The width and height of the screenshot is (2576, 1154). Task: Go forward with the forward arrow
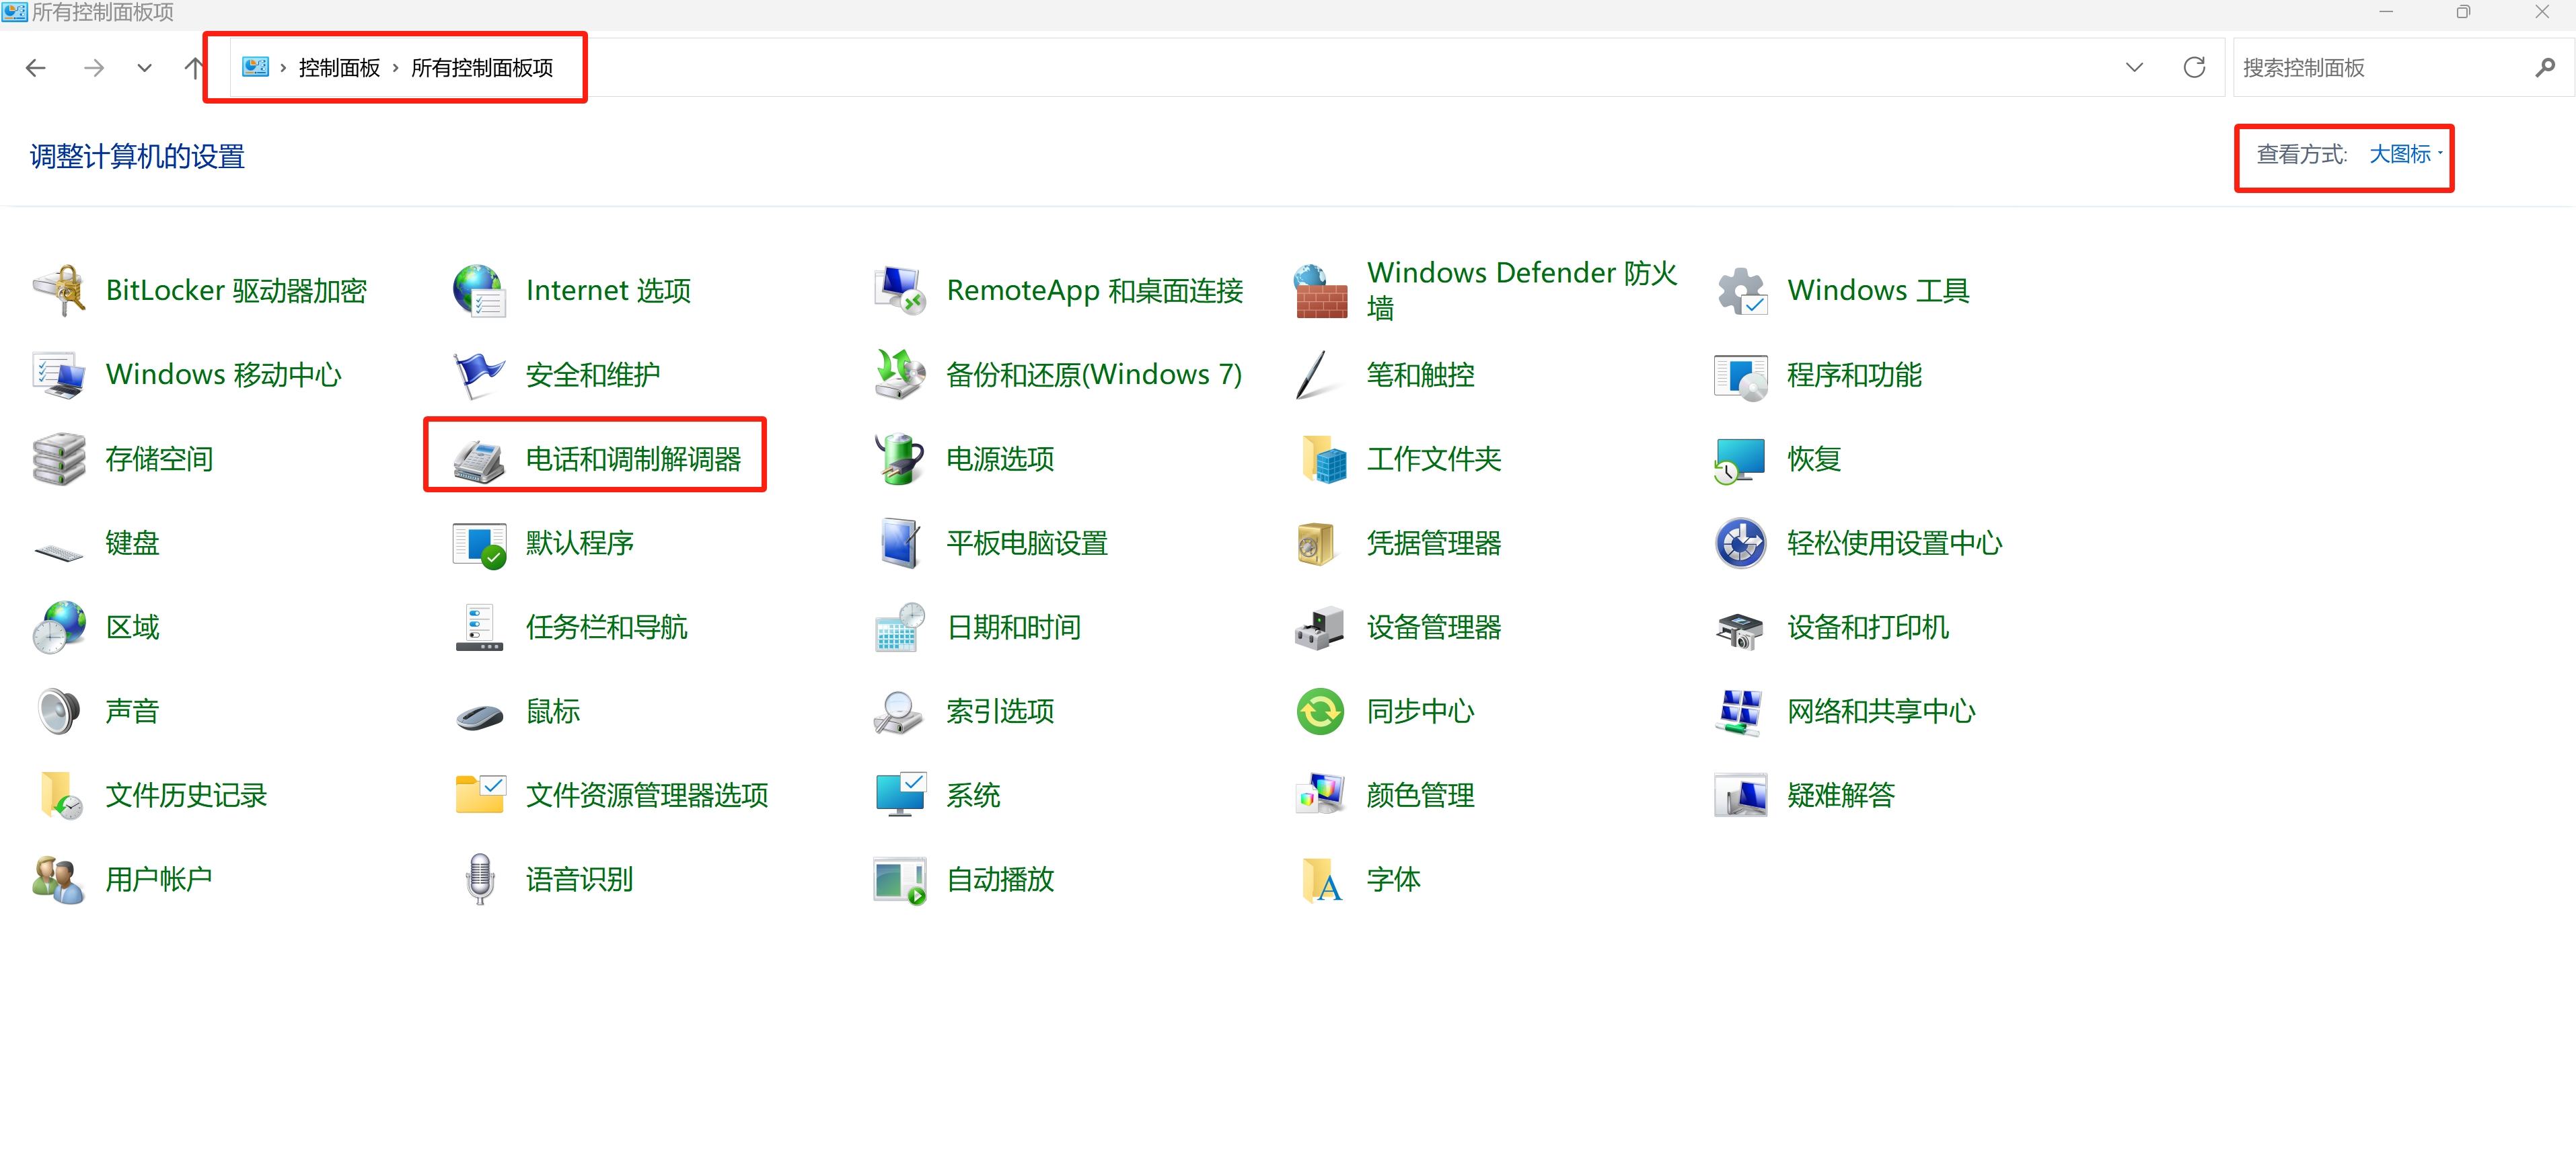(94, 67)
